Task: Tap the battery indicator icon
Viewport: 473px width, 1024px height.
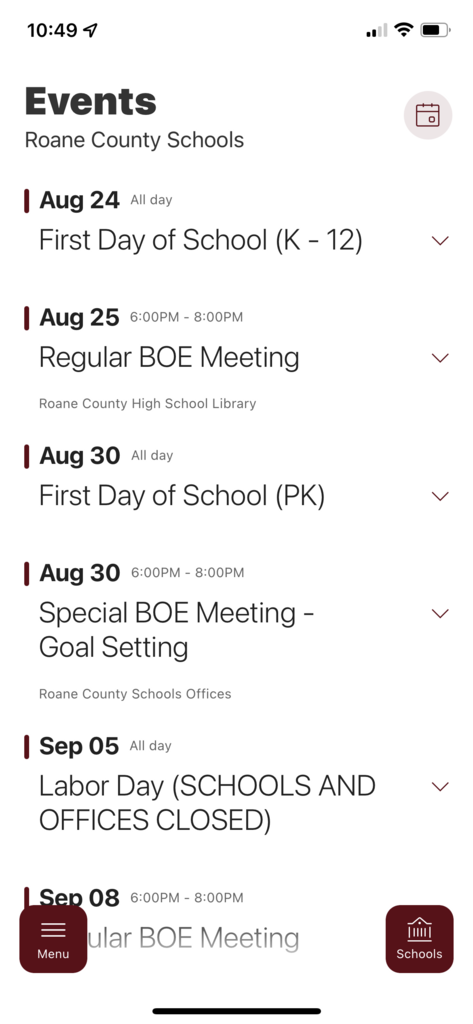Action: (435, 29)
